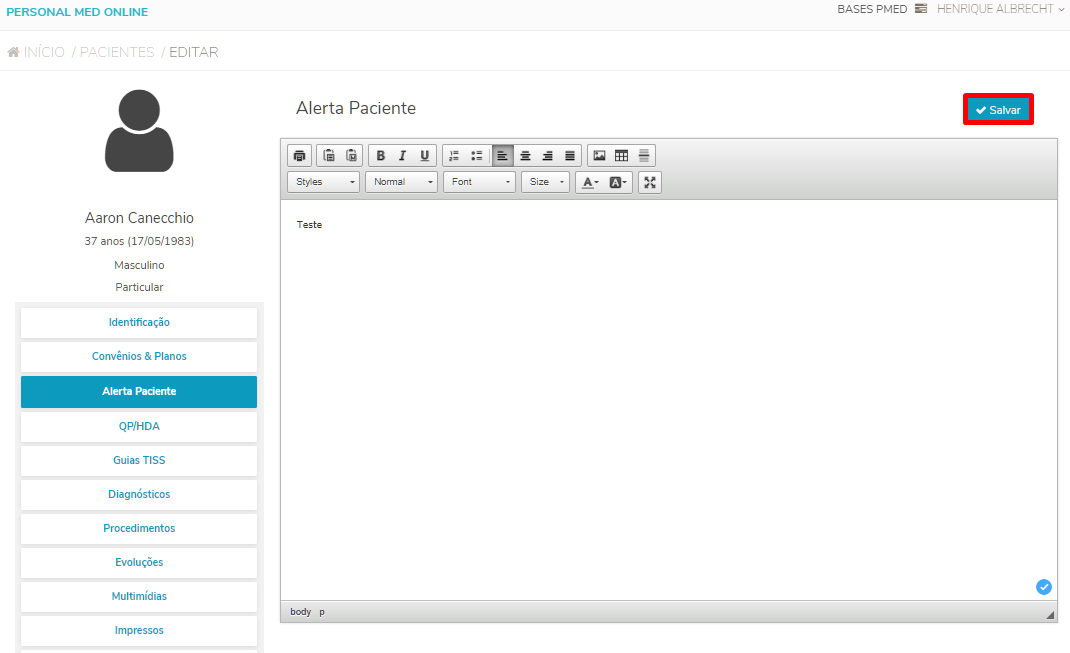Maximize the editor with fullscreen icon

(650, 182)
